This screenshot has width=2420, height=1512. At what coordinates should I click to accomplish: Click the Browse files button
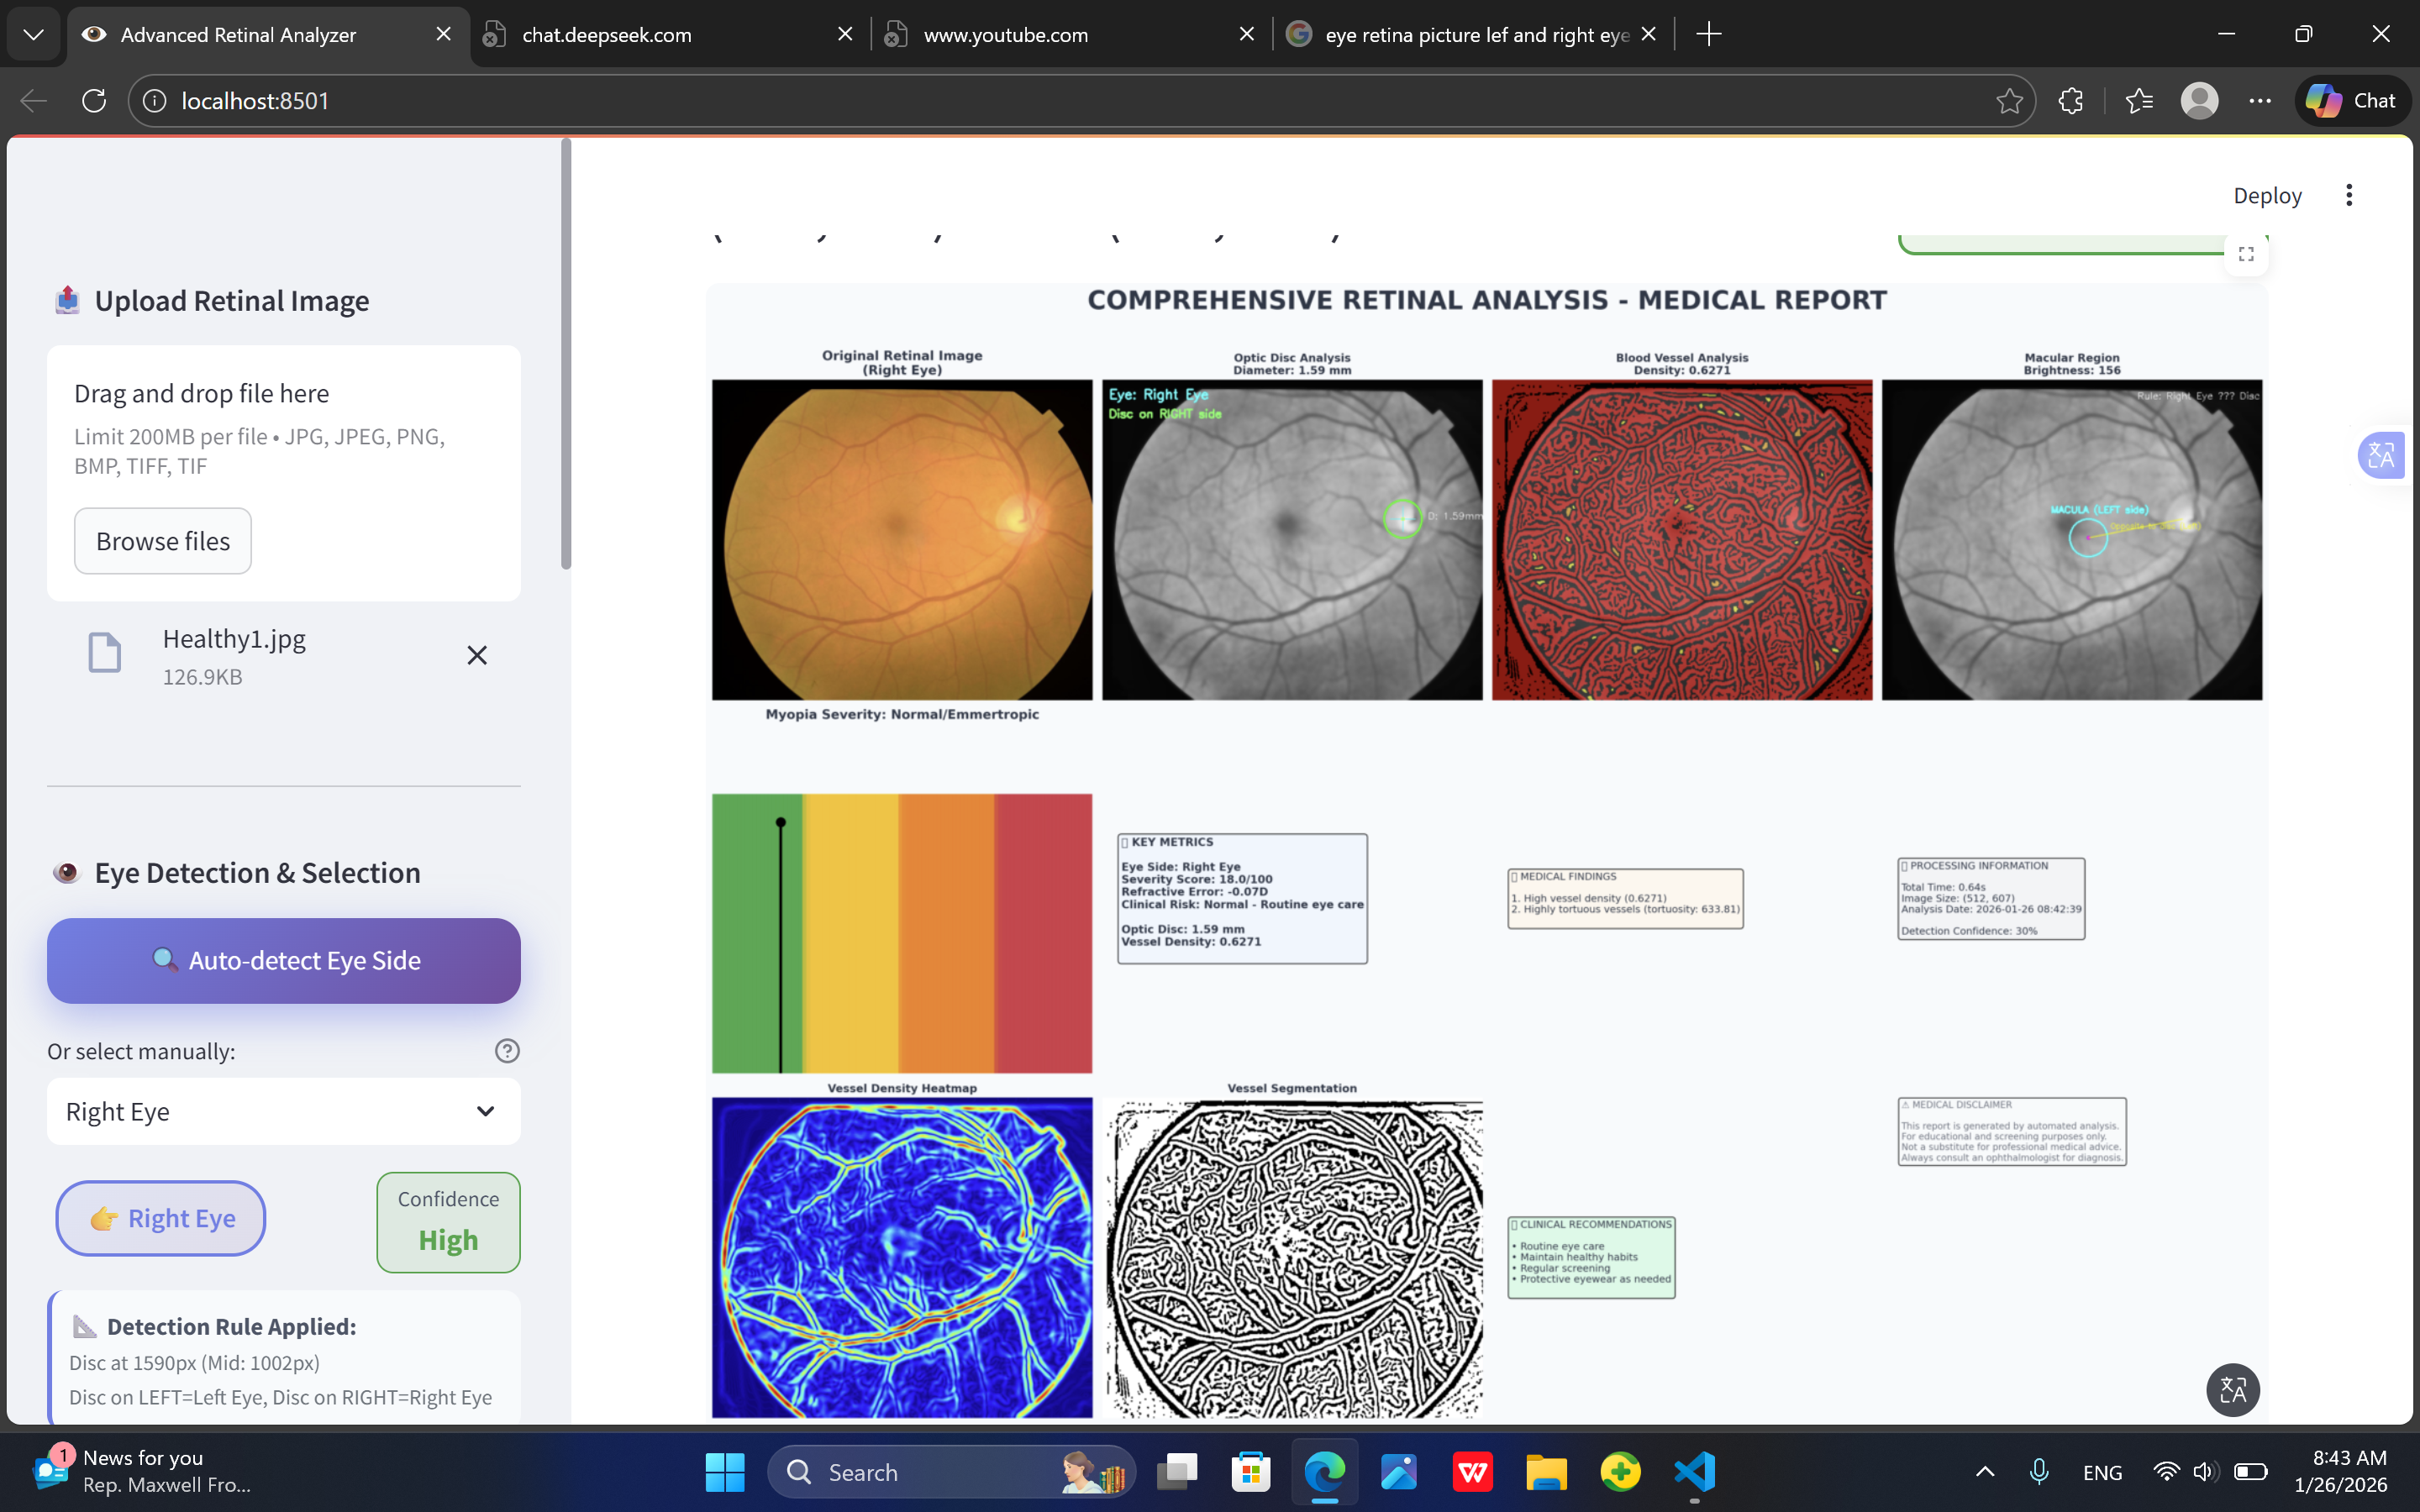[x=163, y=541]
